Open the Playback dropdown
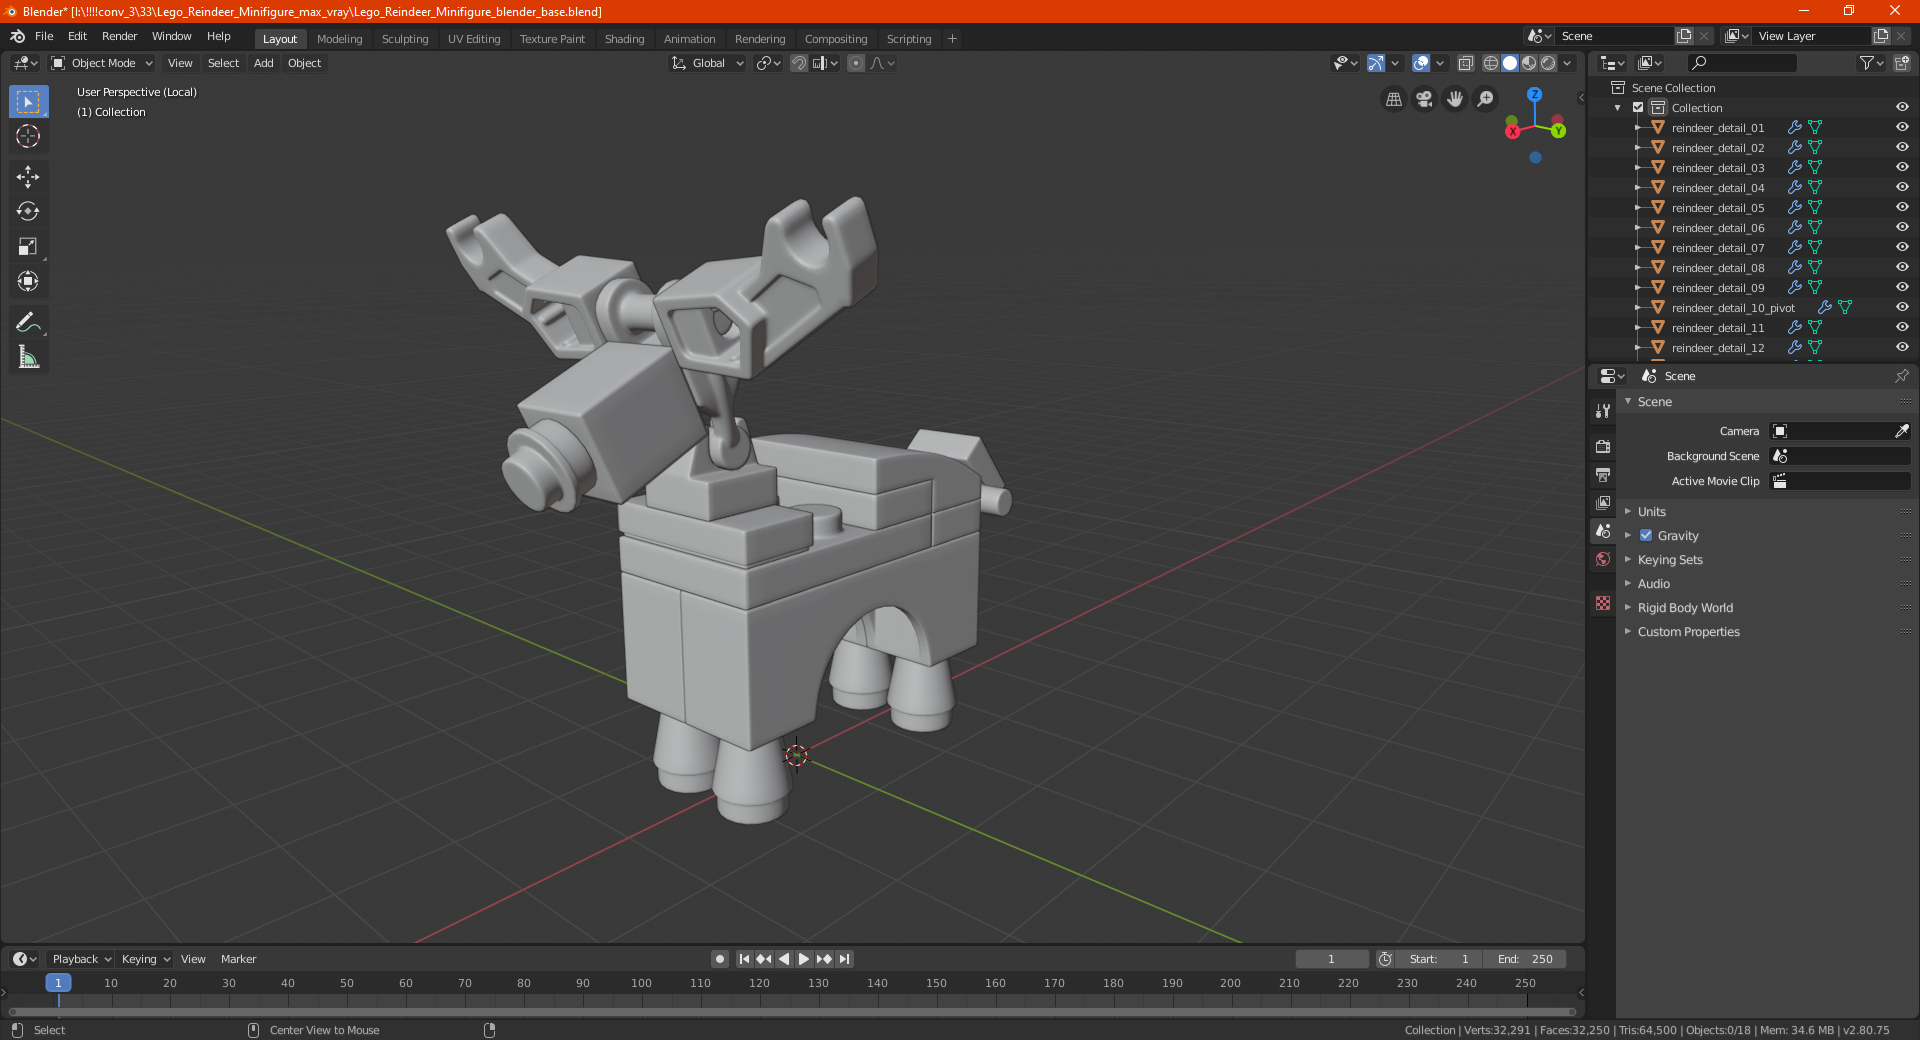Image resolution: width=1920 pixels, height=1040 pixels. point(81,959)
